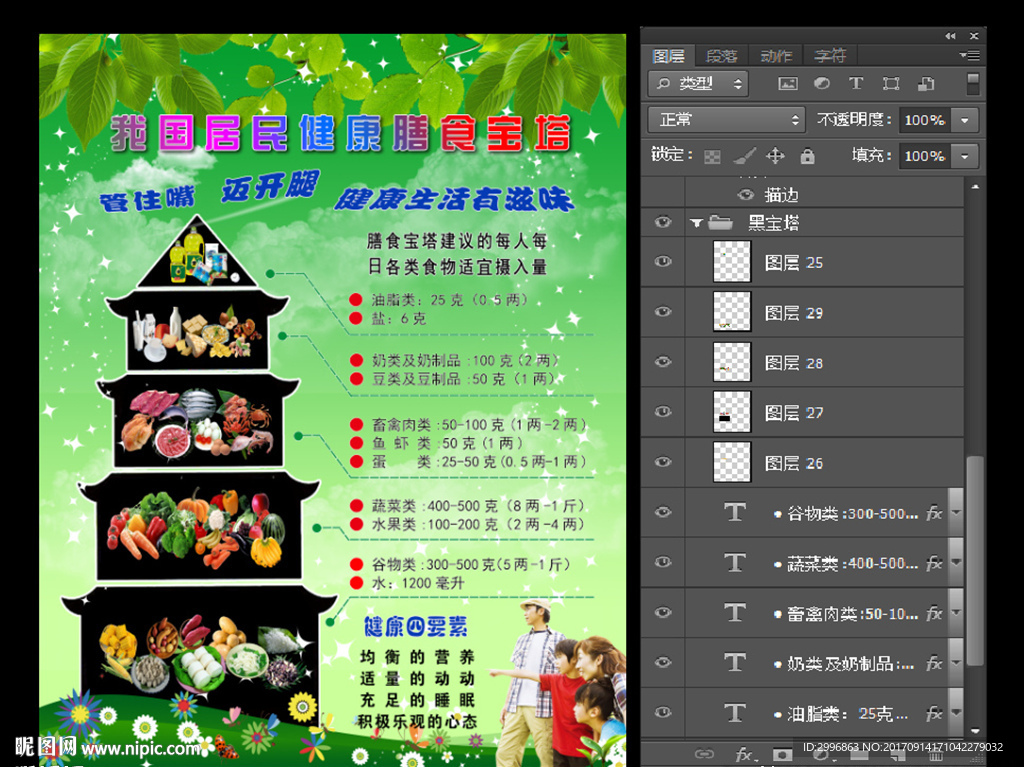
Task: Click the T icon of 奶类及奶制品 text layer
Action: pyautogui.click(x=735, y=662)
